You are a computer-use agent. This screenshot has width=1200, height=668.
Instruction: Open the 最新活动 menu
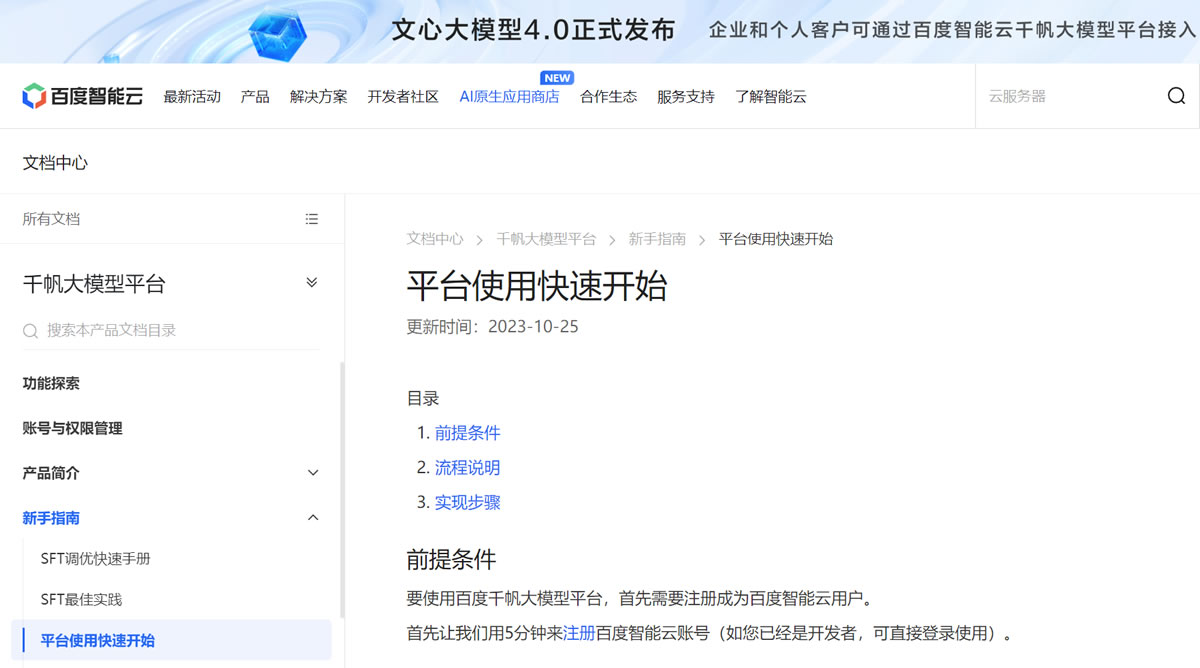(192, 97)
